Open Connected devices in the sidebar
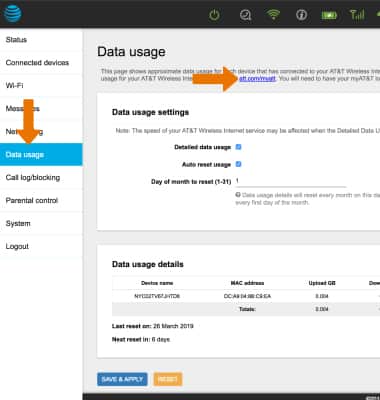This screenshot has height=400, width=380. [x=41, y=63]
